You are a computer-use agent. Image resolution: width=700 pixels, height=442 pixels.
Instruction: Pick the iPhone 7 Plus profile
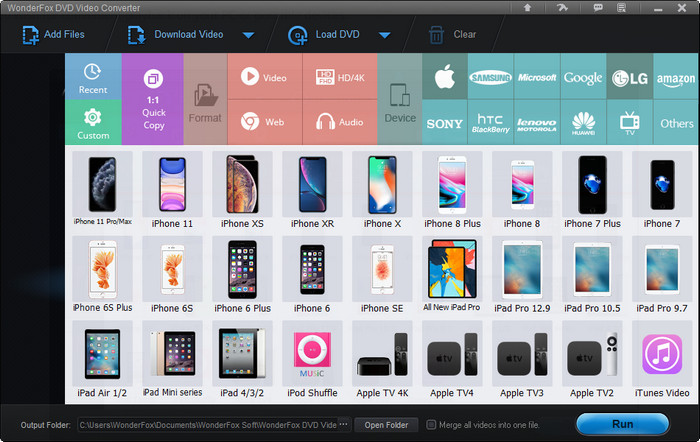pos(592,189)
